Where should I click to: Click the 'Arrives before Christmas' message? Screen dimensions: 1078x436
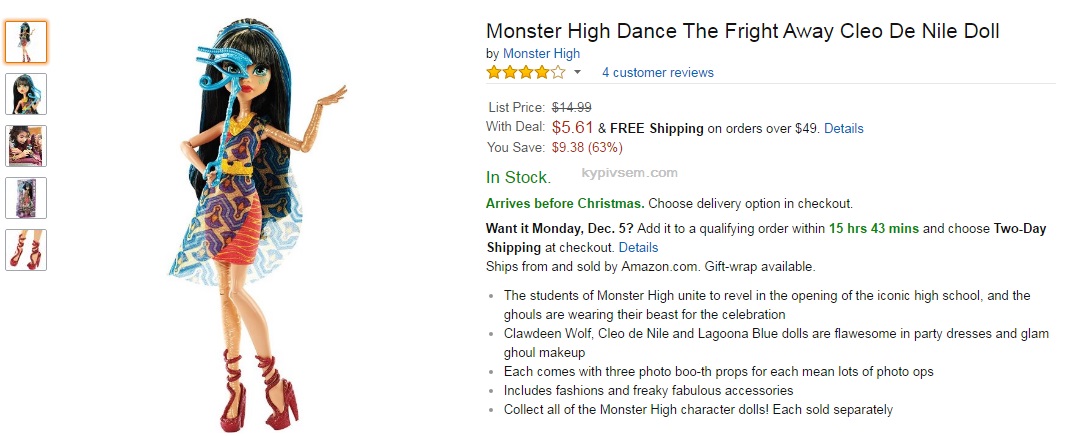pos(565,203)
